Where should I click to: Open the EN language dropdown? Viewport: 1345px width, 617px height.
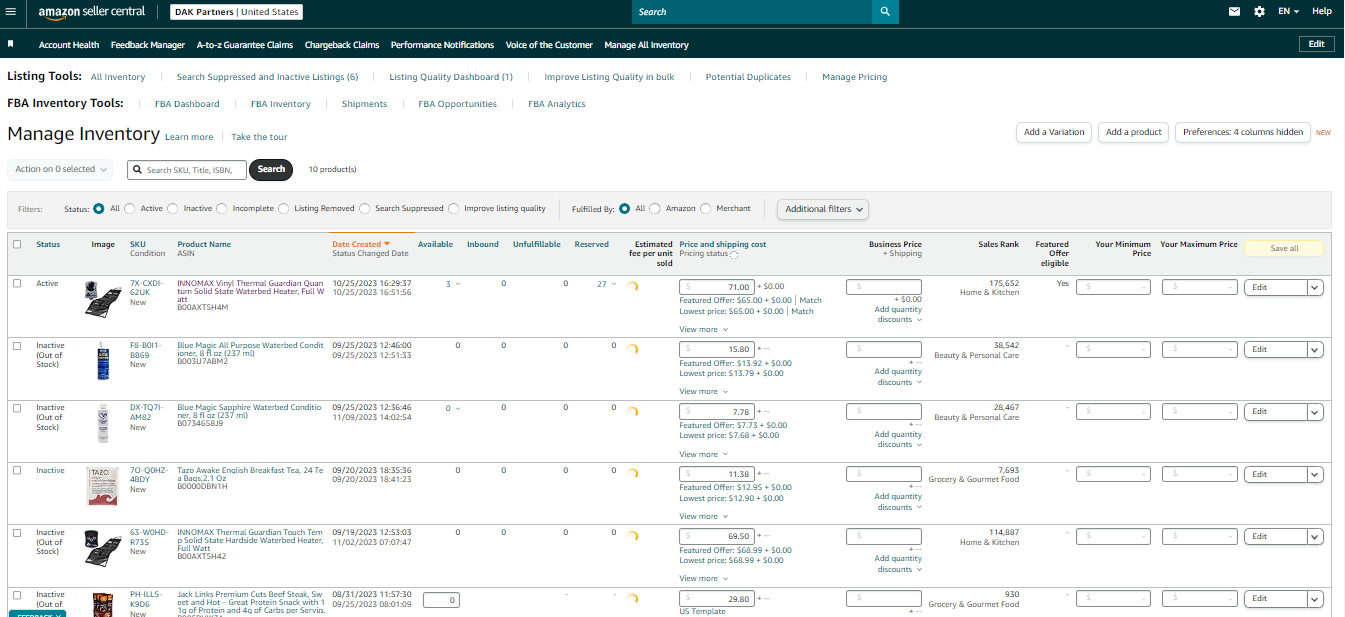point(1288,12)
